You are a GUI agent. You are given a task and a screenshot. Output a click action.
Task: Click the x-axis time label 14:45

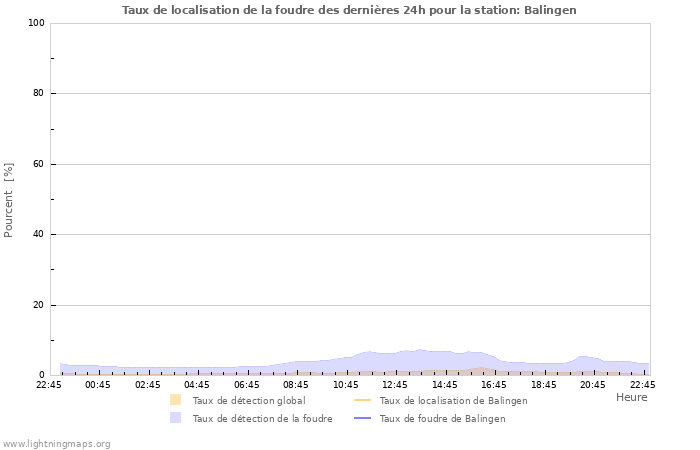(x=445, y=384)
